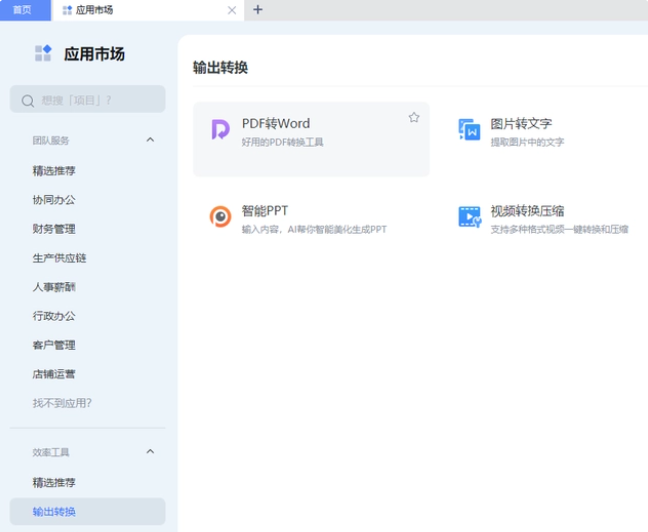This screenshot has width=648, height=532.
Task: Collapse the 效率工具 section
Action: tap(150, 452)
